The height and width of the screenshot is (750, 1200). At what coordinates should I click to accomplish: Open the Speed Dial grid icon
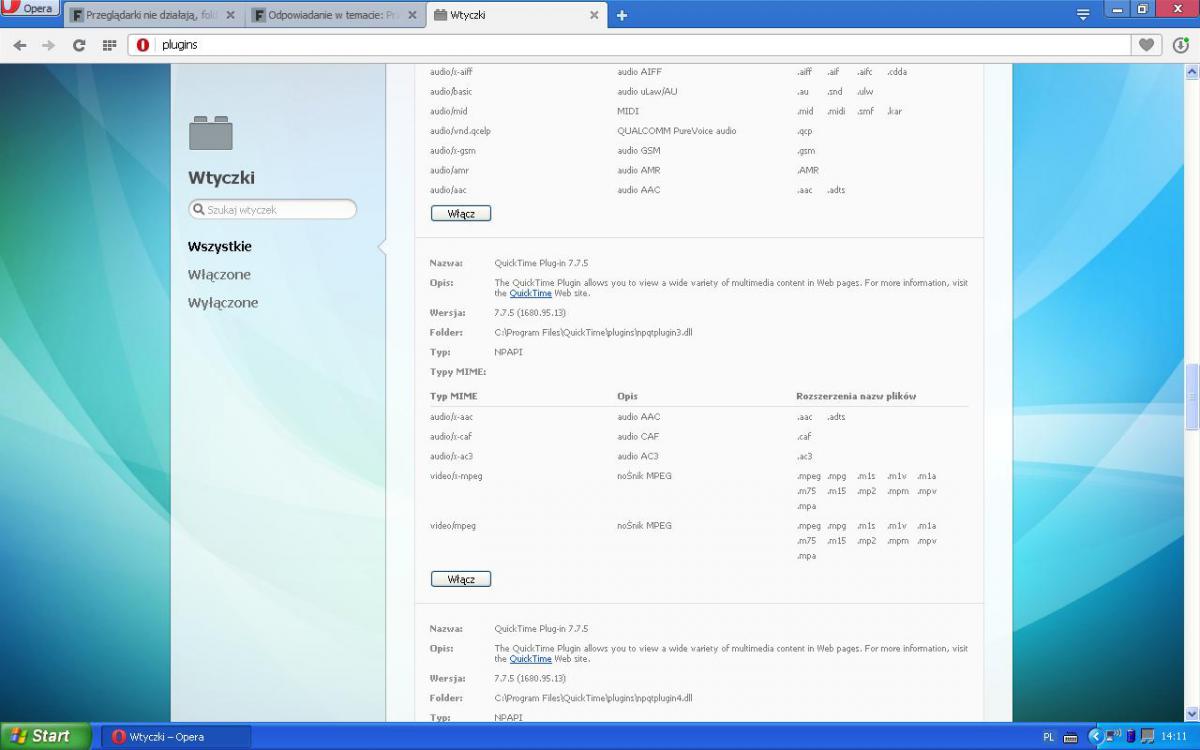[x=110, y=45]
